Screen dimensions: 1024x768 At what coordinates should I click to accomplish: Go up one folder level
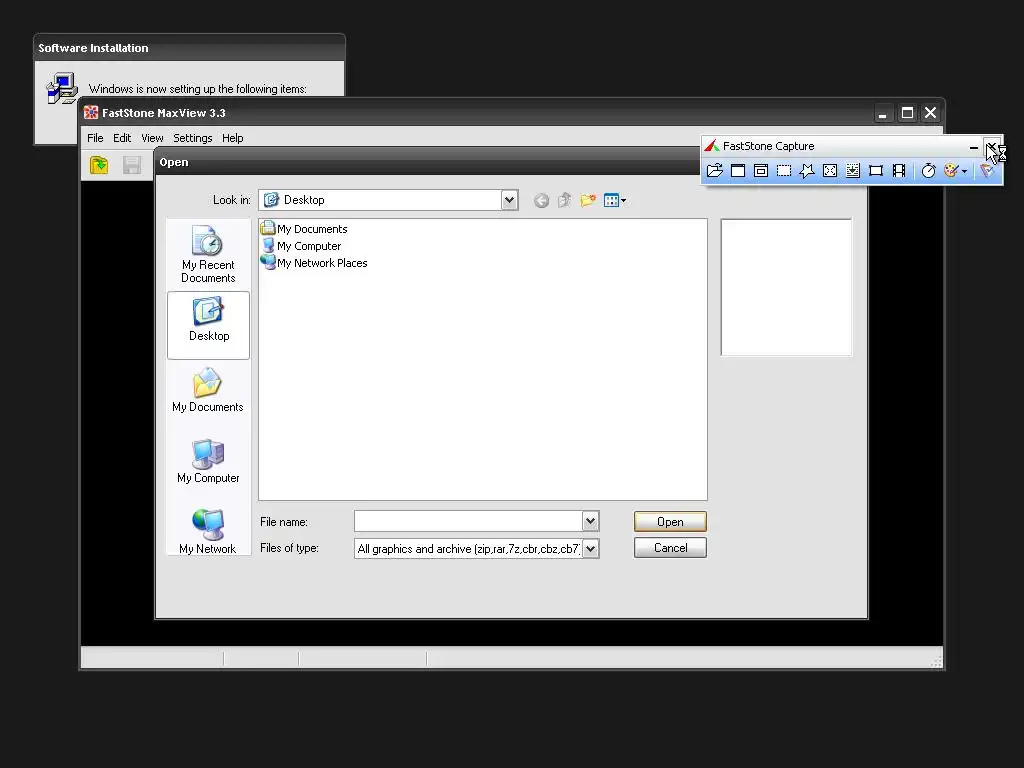click(x=564, y=200)
